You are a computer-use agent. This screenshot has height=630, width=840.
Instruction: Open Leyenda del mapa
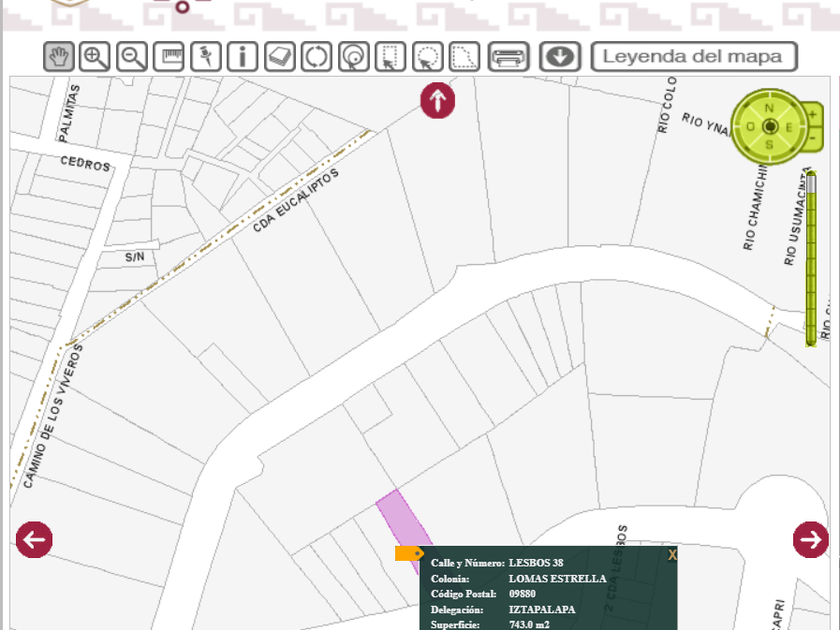[x=693, y=57]
